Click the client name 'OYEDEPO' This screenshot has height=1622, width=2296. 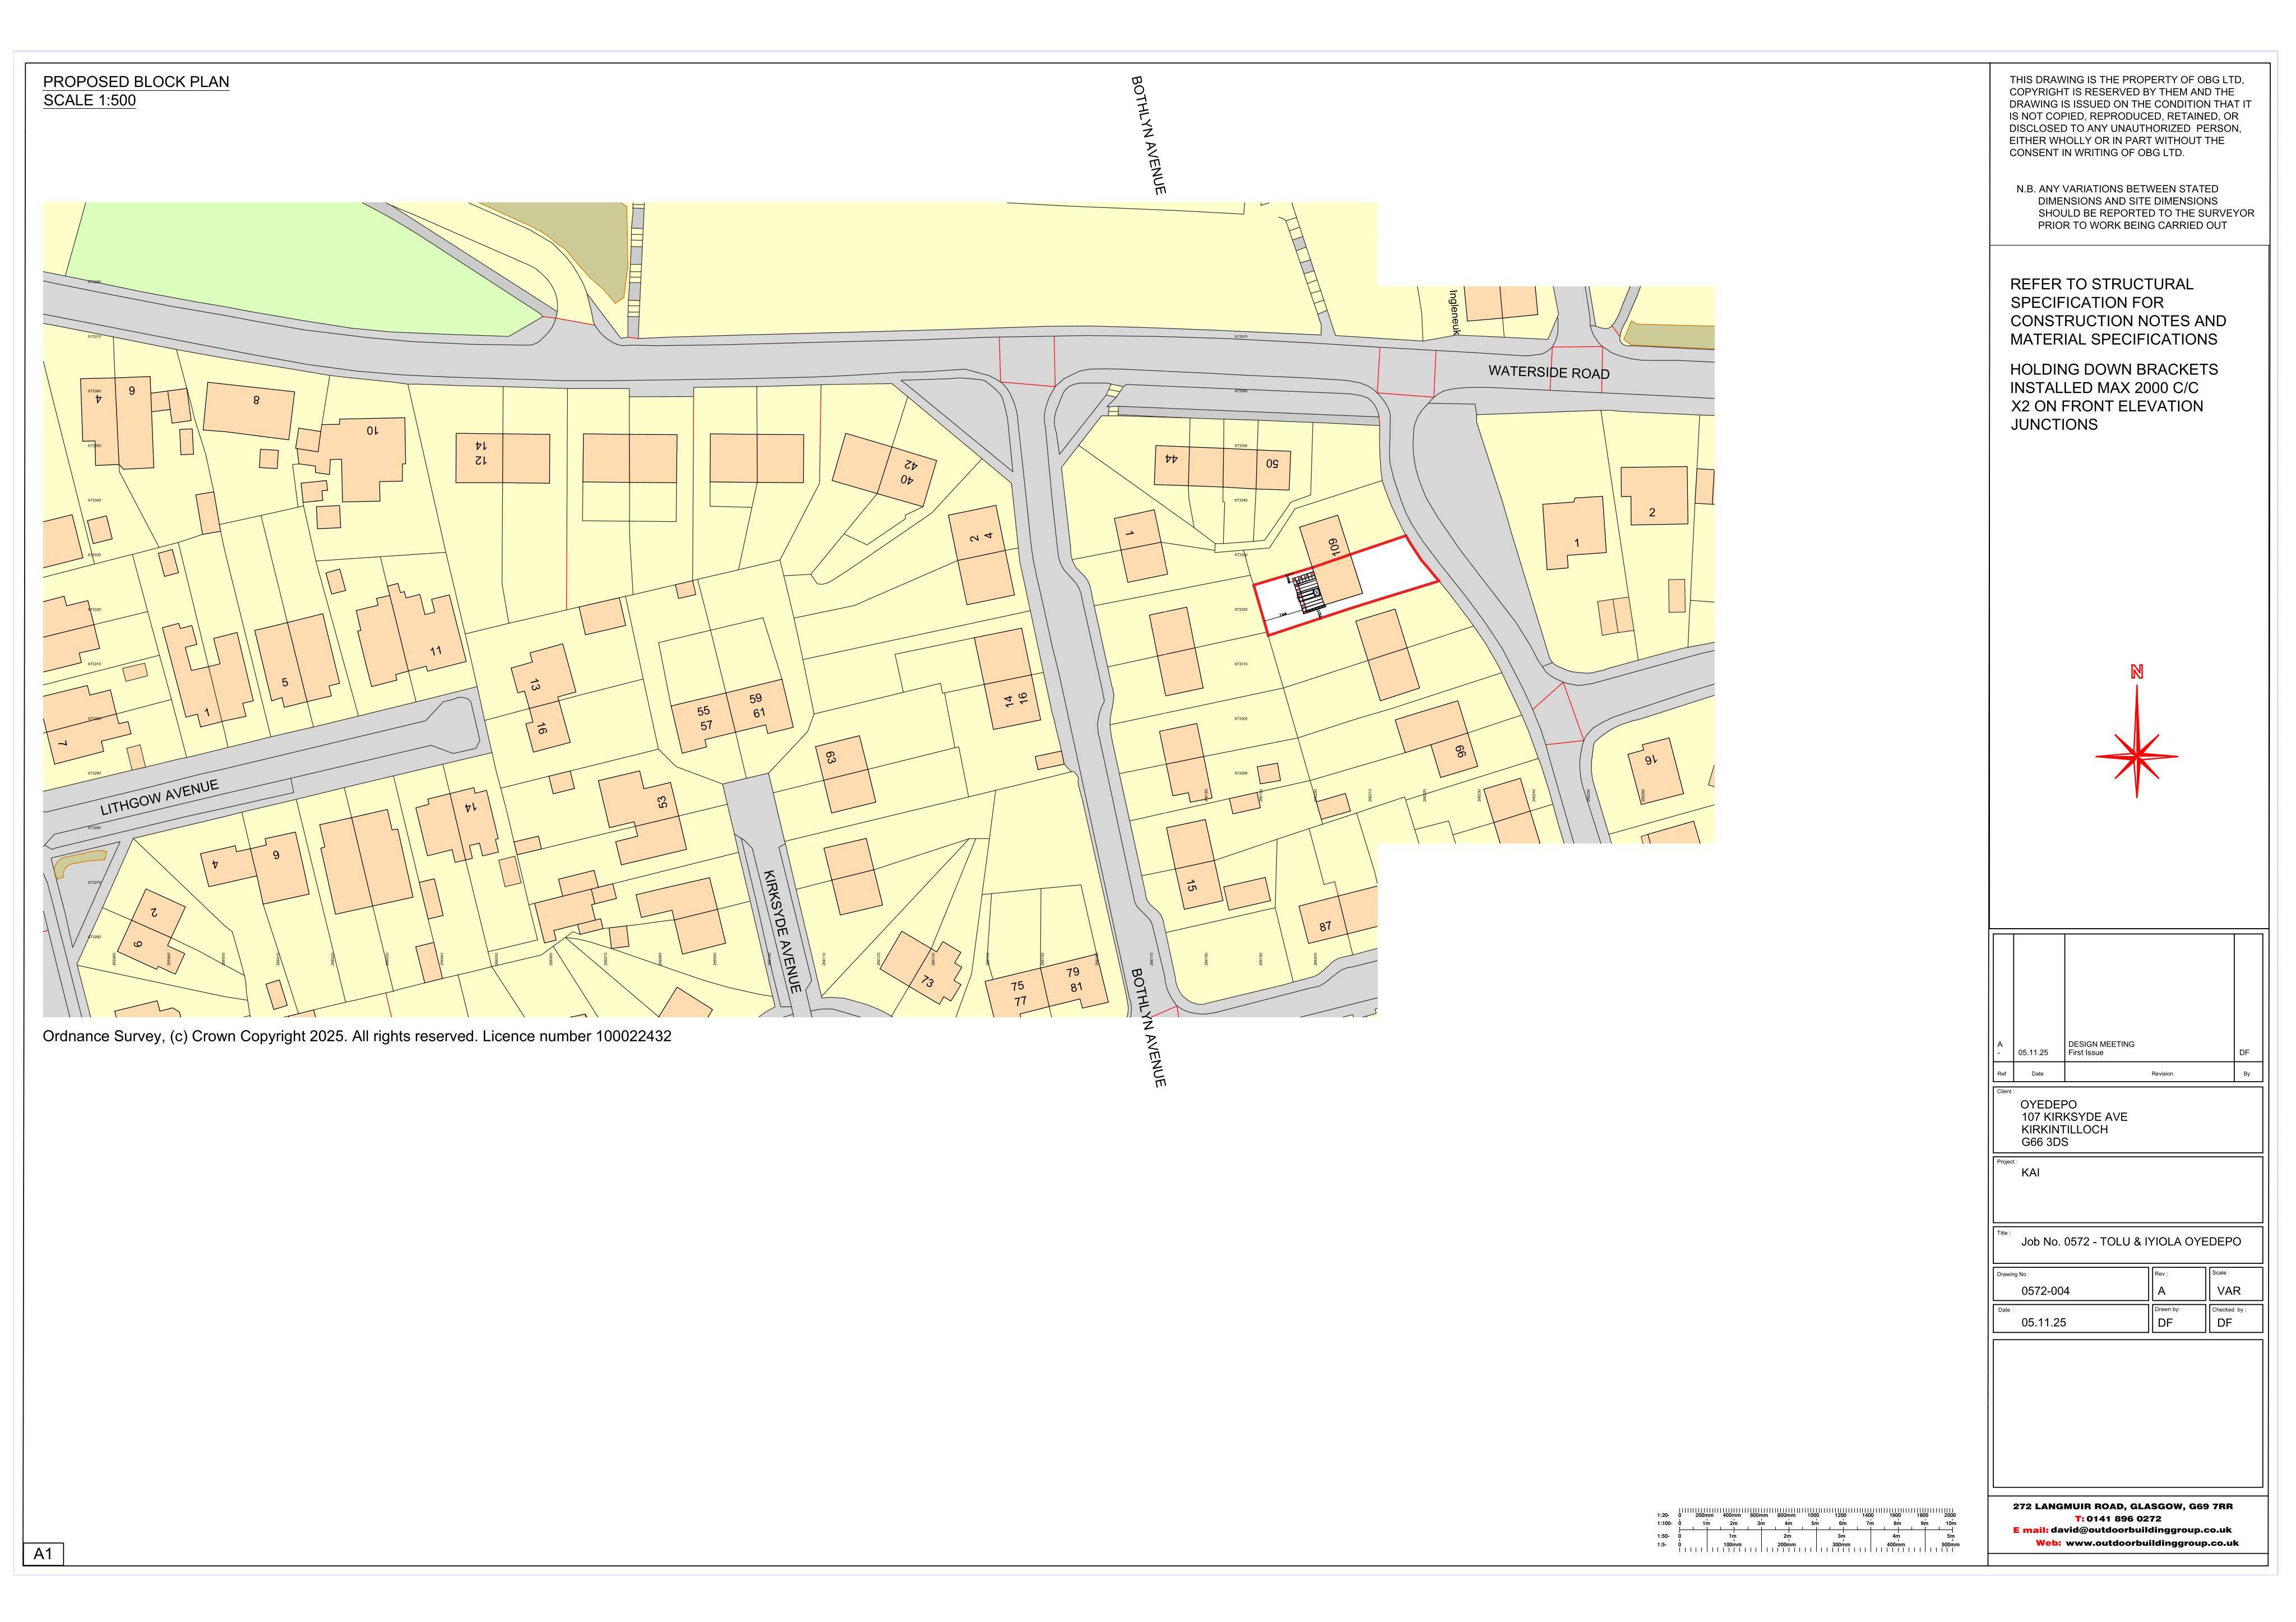coord(2048,1105)
